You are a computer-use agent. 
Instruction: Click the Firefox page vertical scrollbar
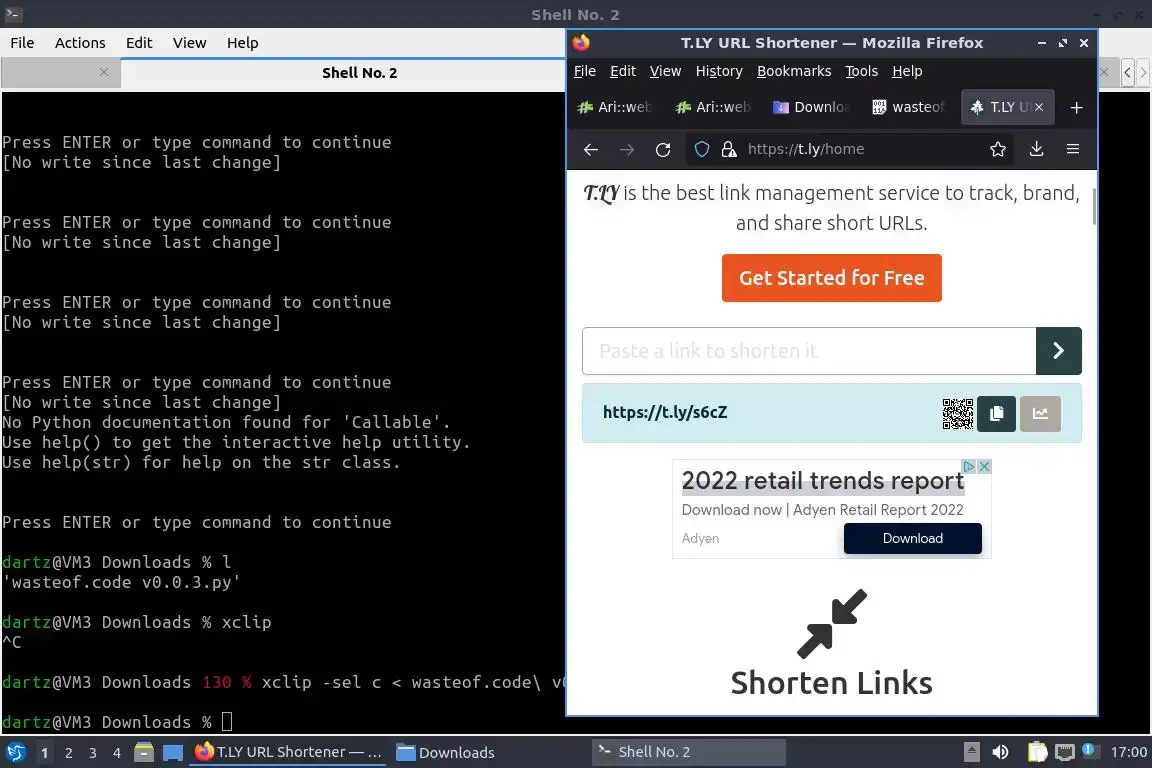1093,207
